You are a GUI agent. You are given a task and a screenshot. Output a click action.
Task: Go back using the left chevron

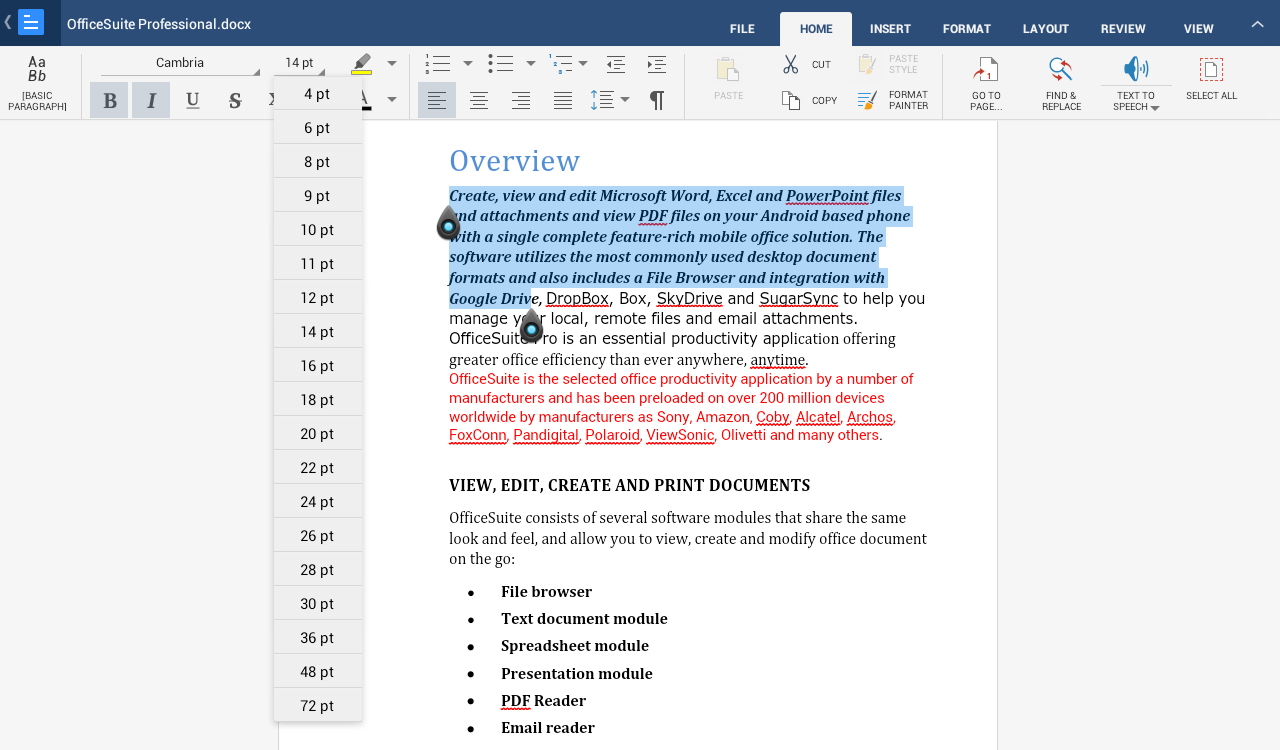pyautogui.click(x=8, y=22)
